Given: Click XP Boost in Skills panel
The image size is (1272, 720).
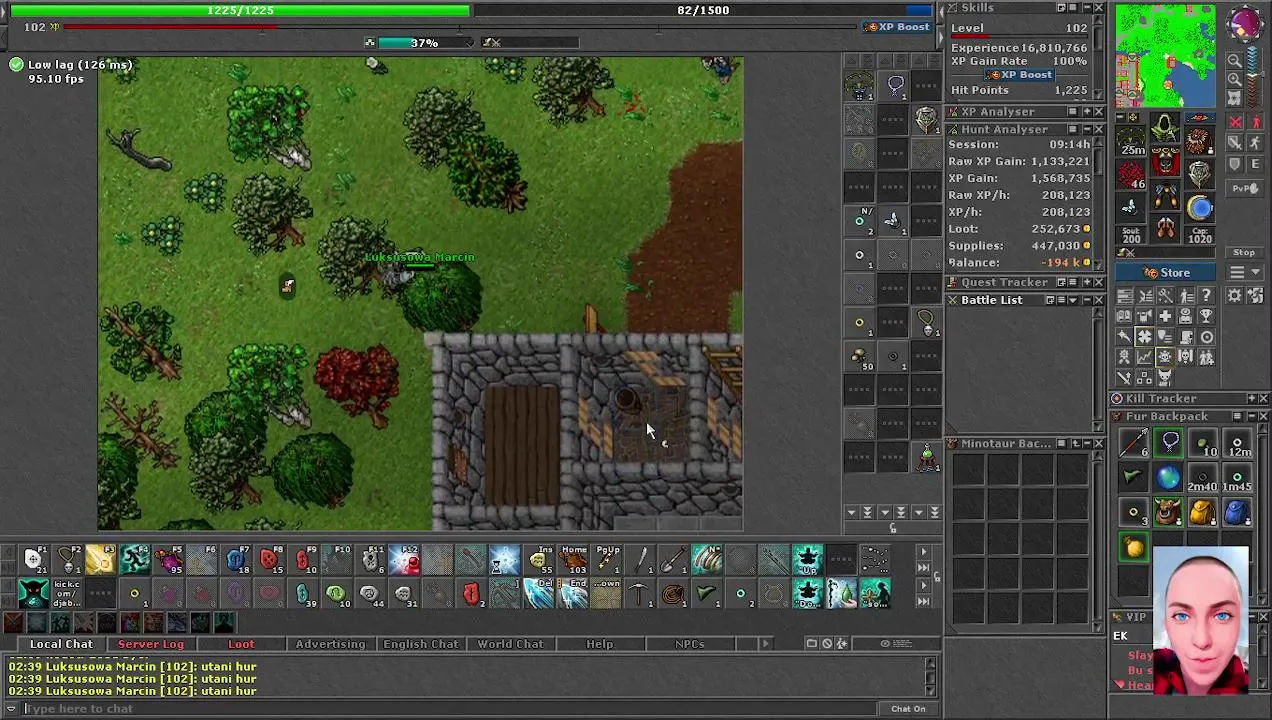Looking at the screenshot, I should point(1020,75).
